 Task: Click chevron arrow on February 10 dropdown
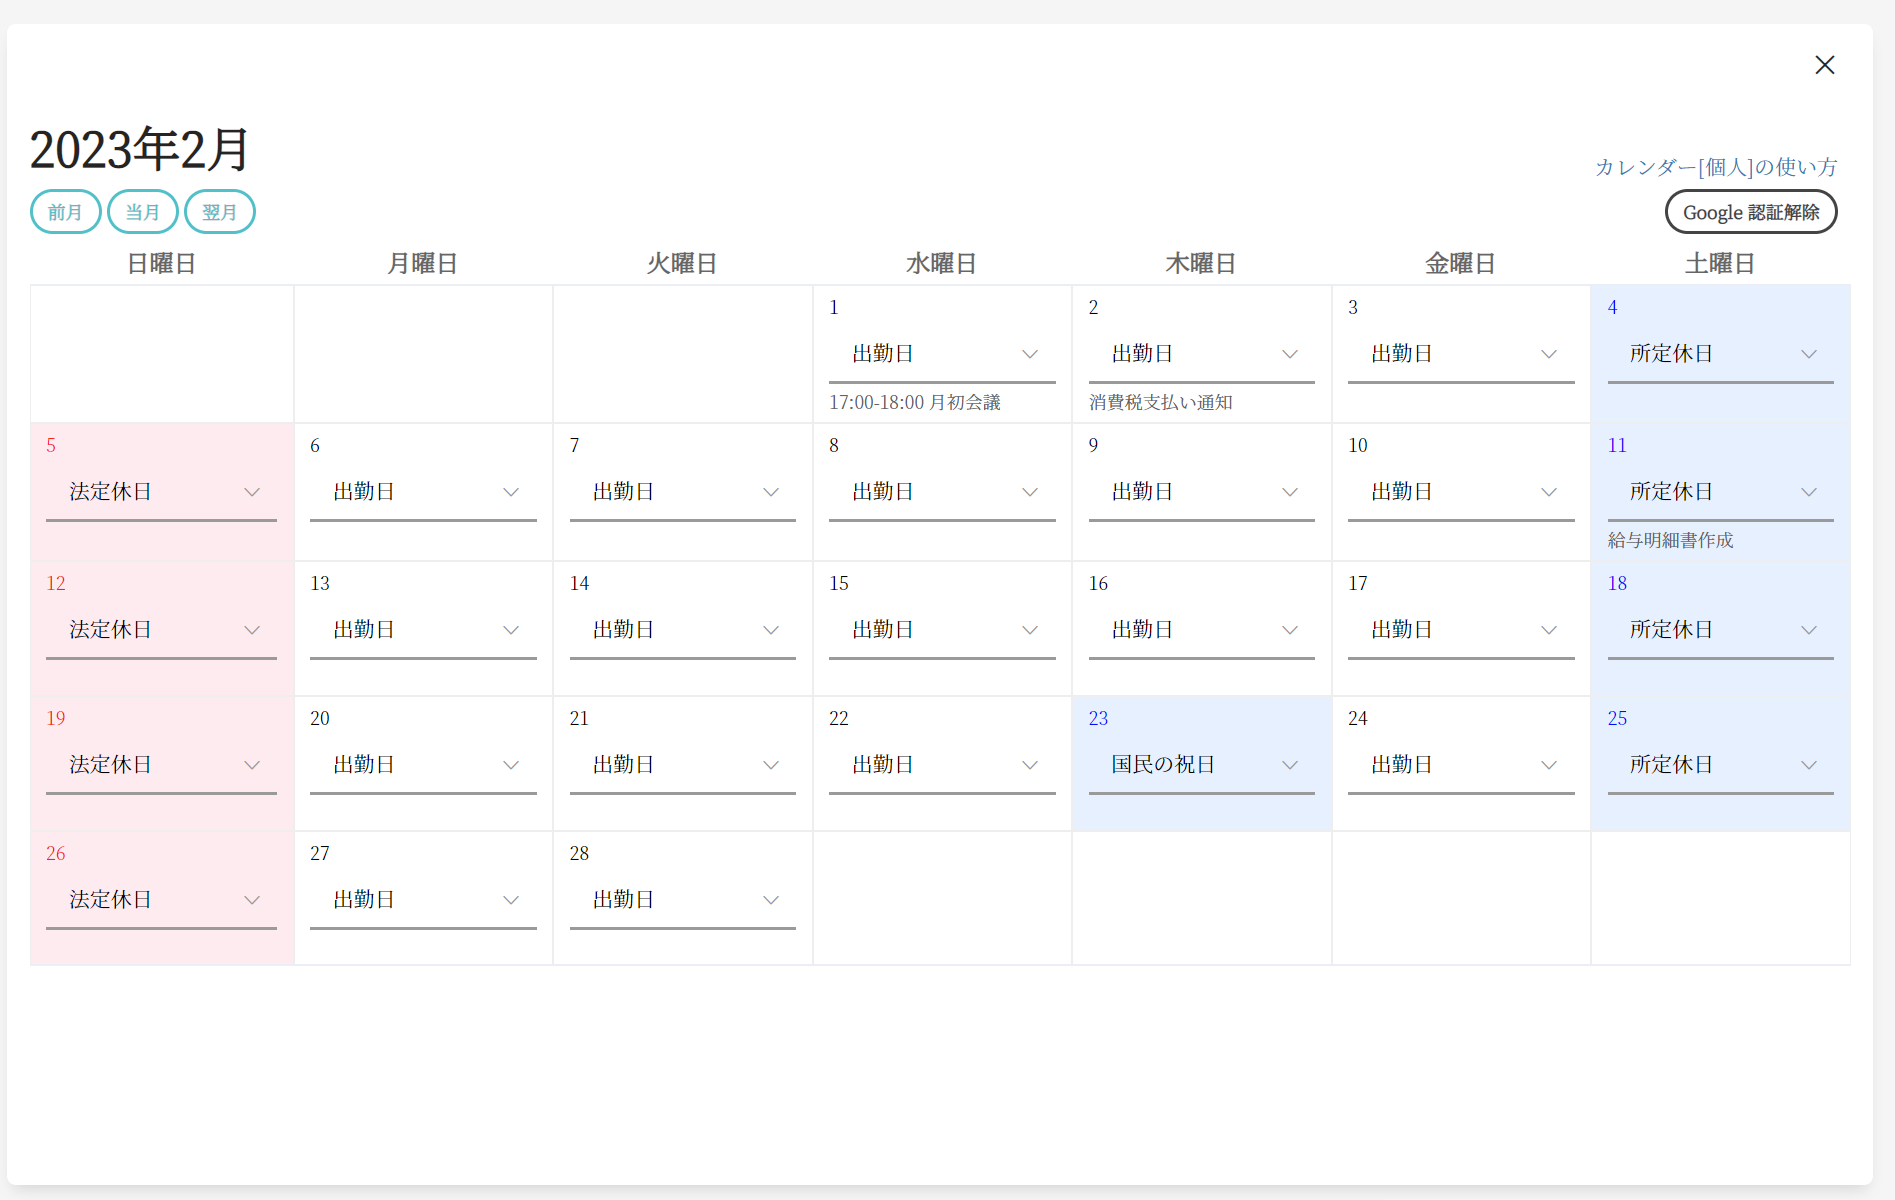pyautogui.click(x=1549, y=492)
